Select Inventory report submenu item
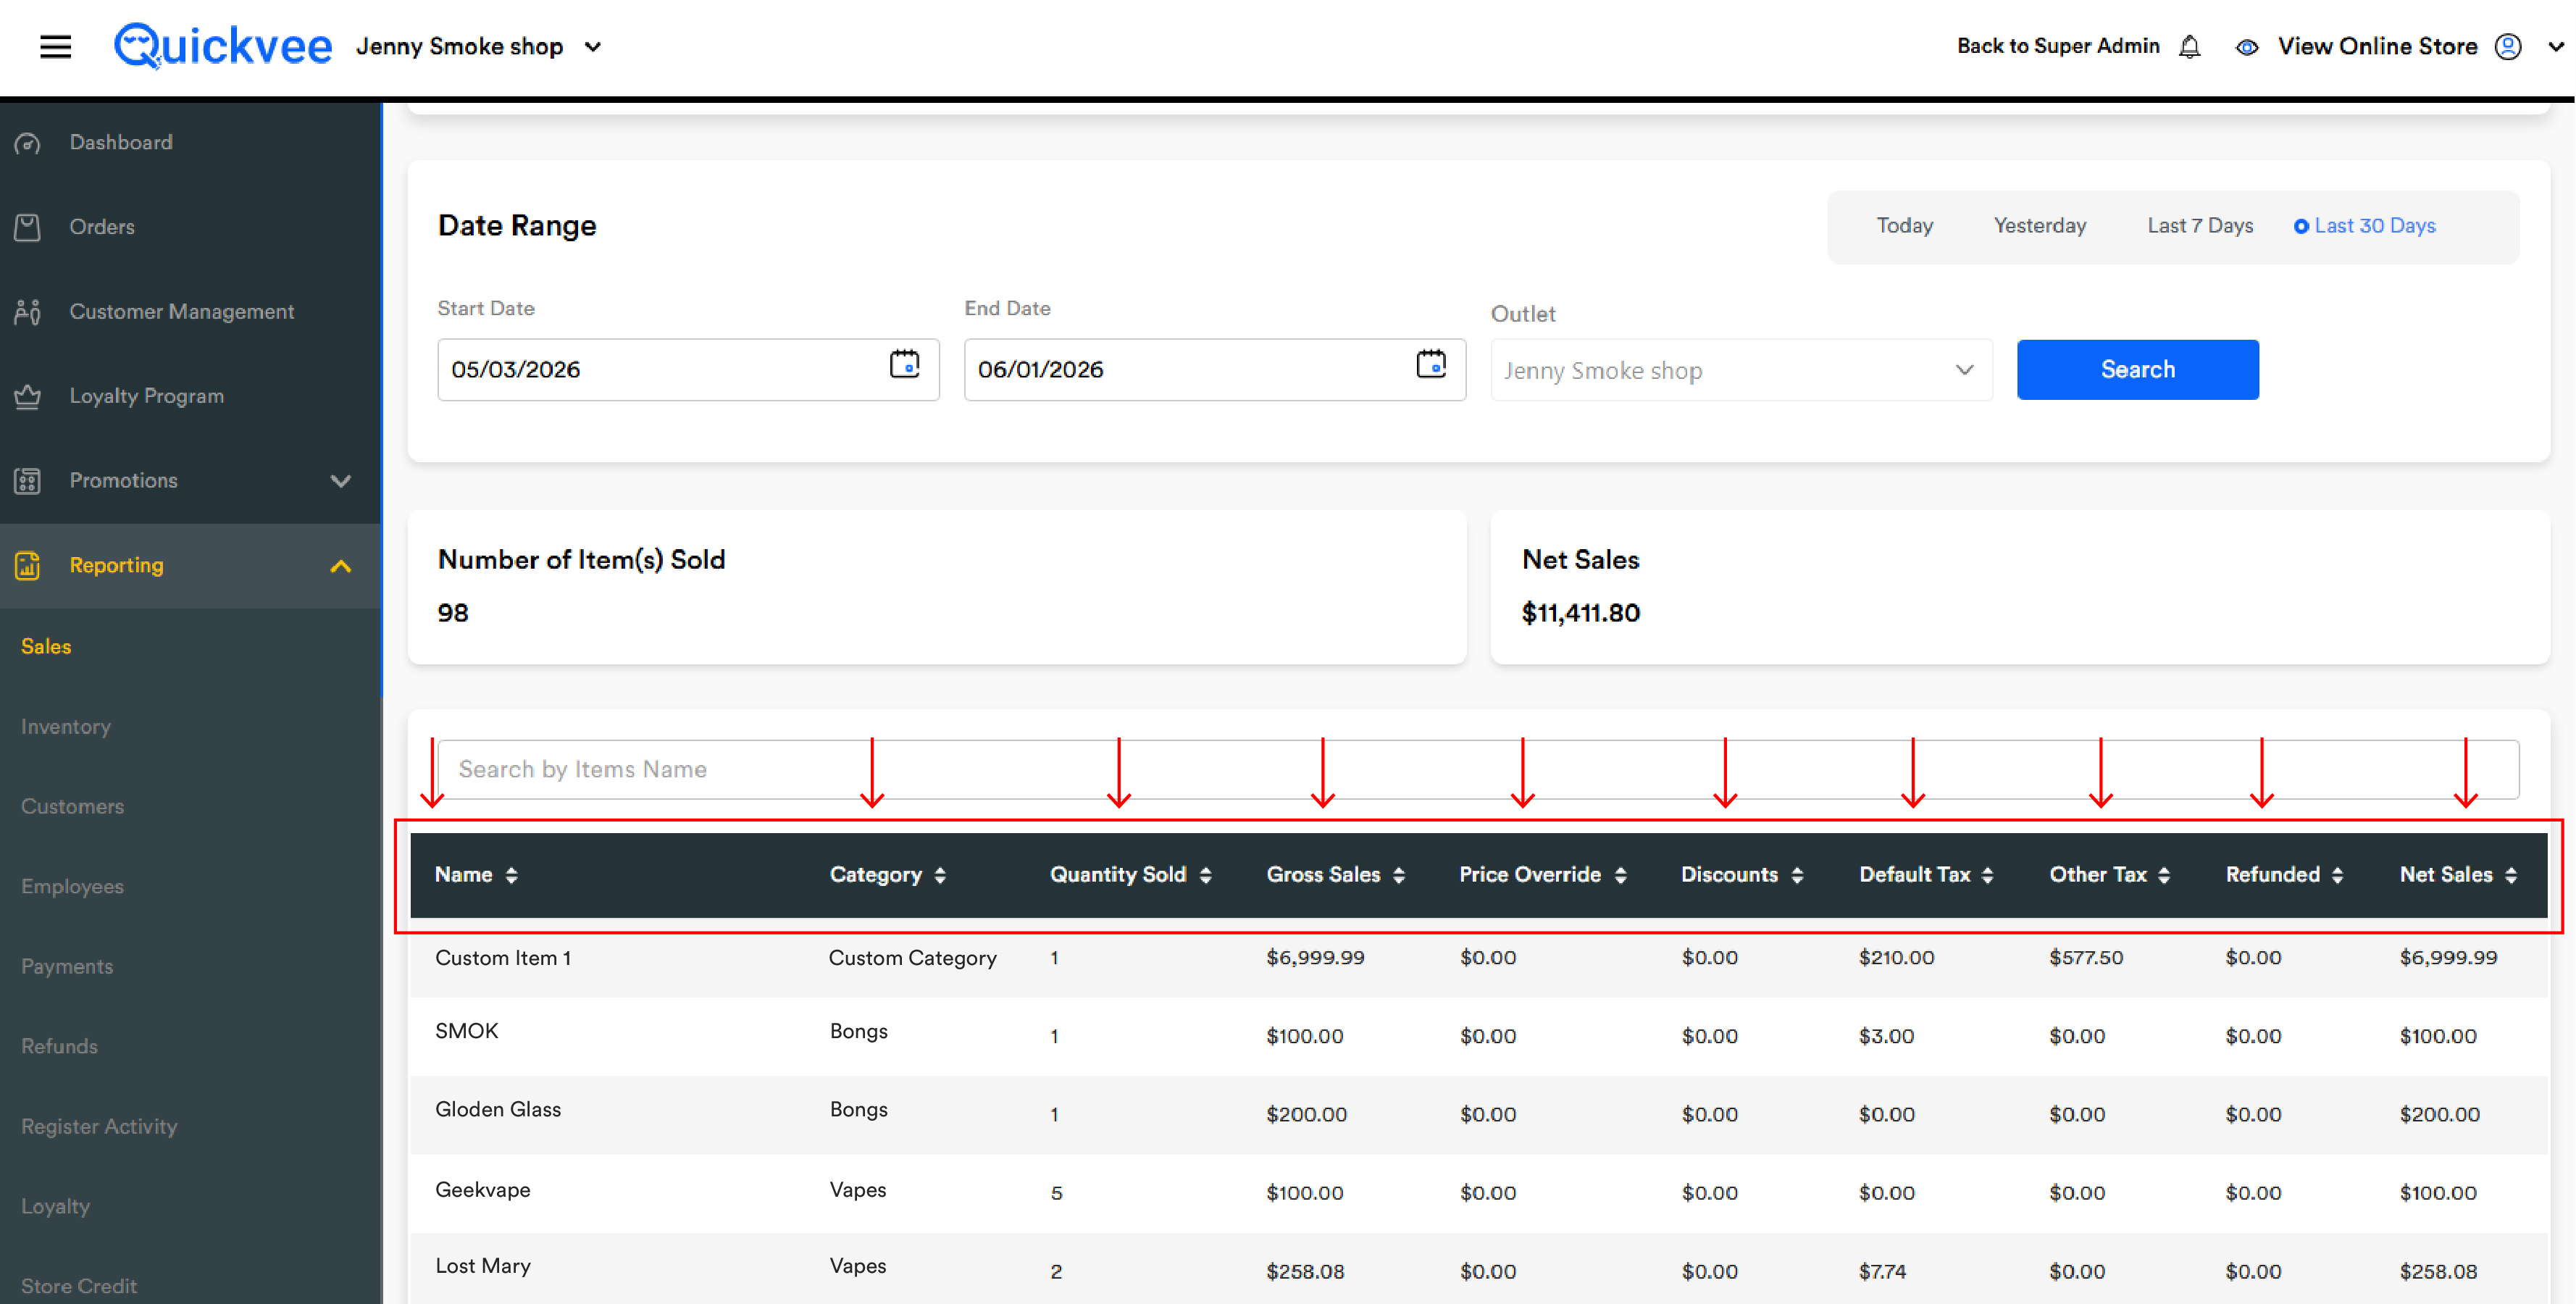This screenshot has height=1304, width=2576. pyautogui.click(x=66, y=727)
